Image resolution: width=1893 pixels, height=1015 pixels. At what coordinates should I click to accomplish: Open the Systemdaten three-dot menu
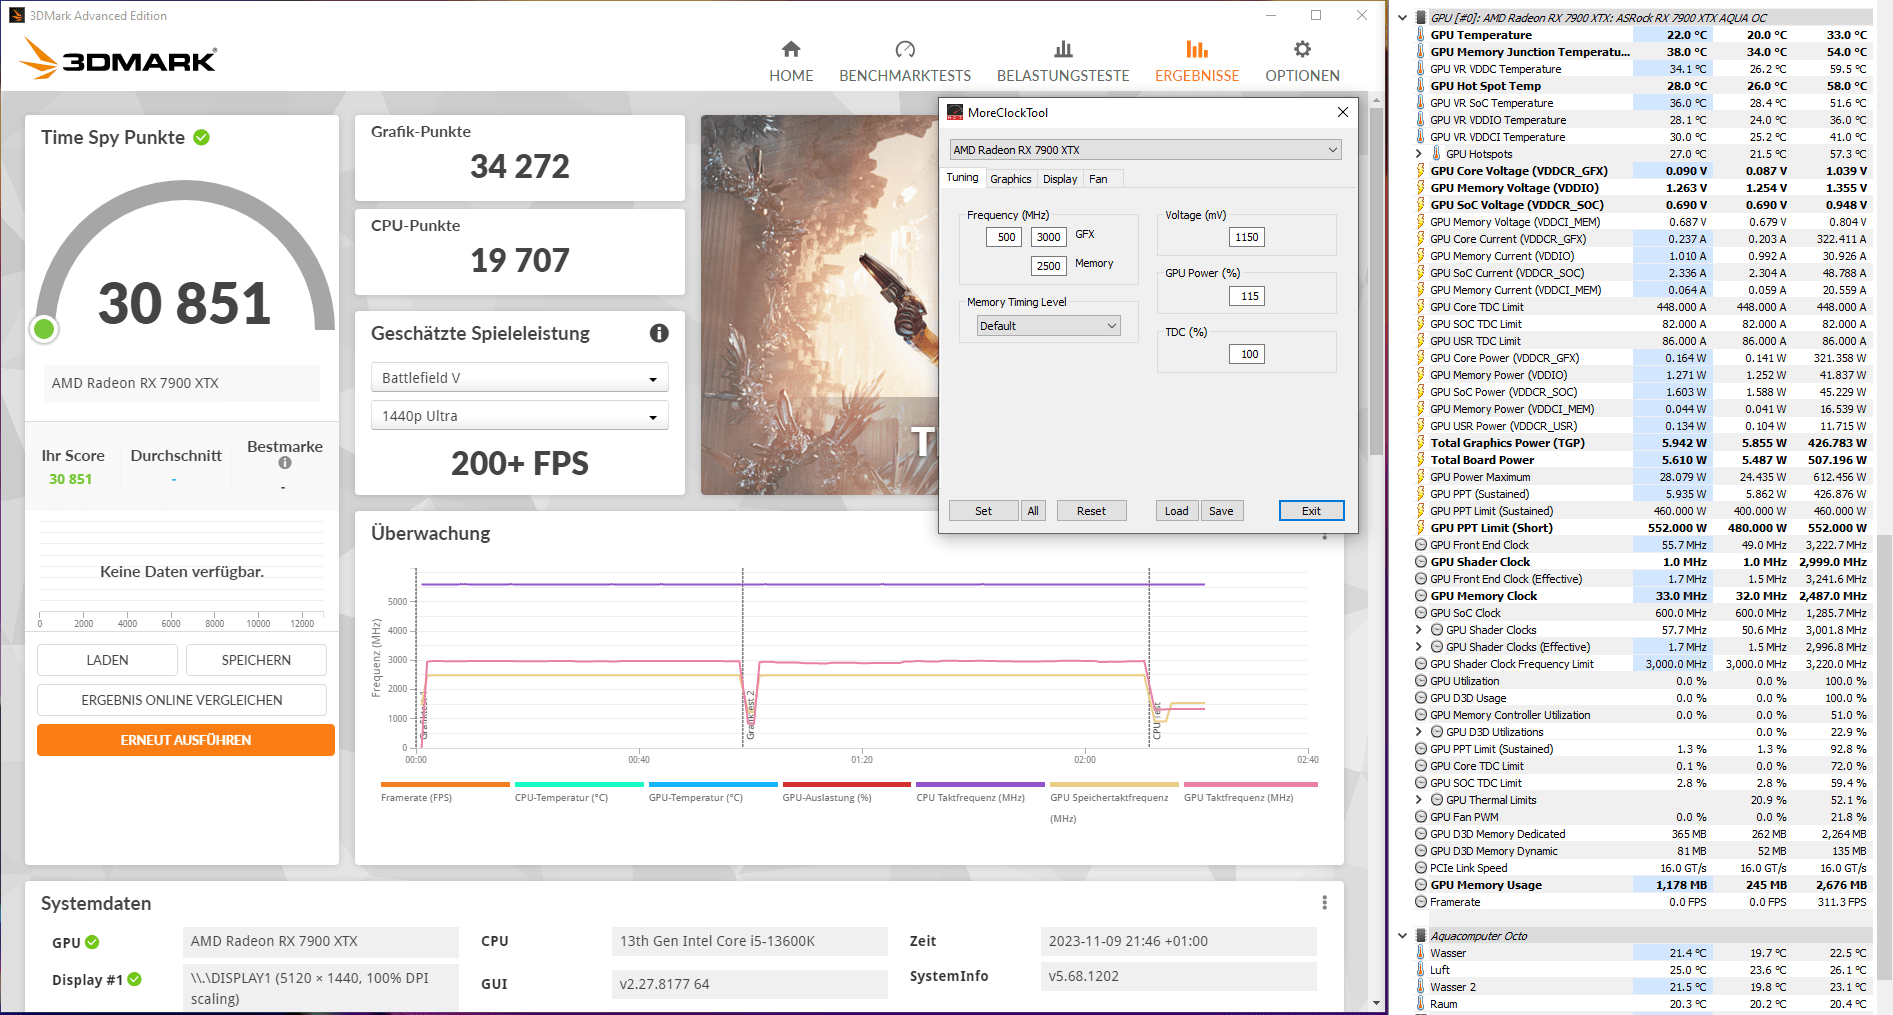tap(1325, 903)
